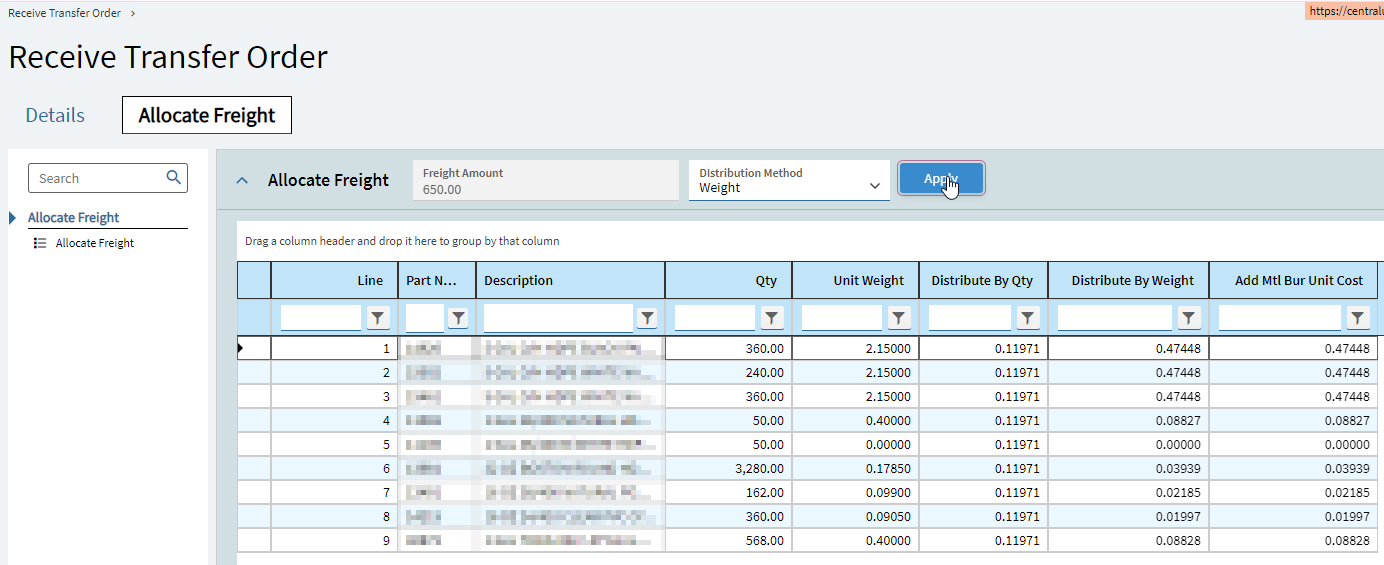Click the Apply button
1384x565 pixels.
point(941,179)
